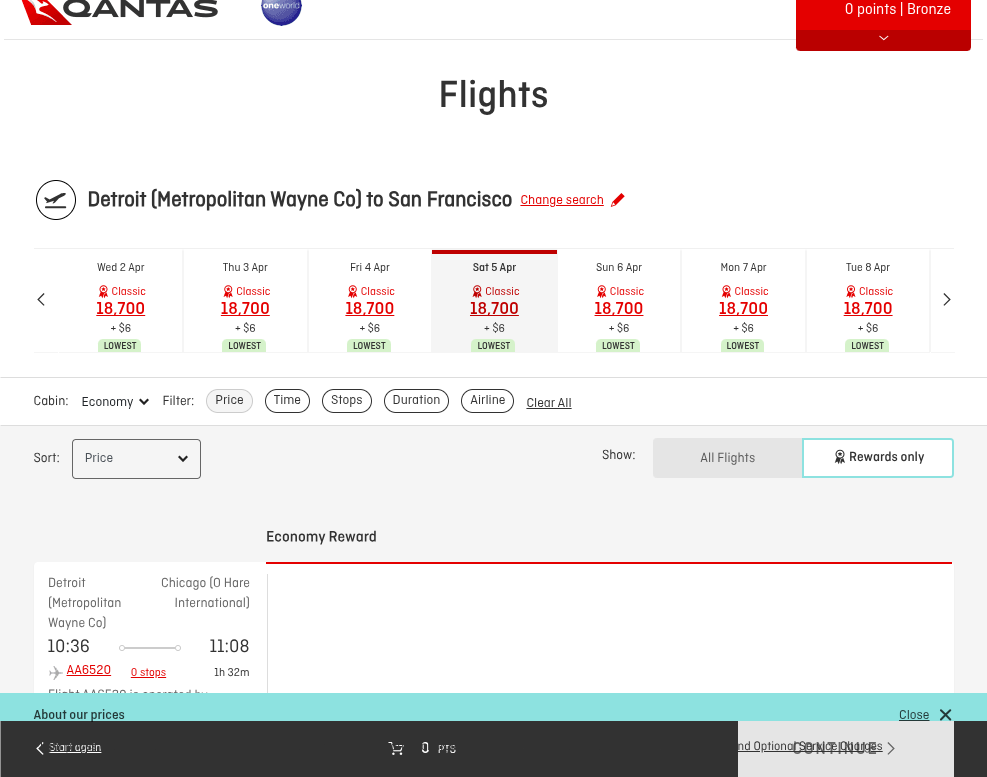The image size is (987, 777).
Task: Click the LOWEST badge under Sat 5 Apr
Action: click(494, 346)
